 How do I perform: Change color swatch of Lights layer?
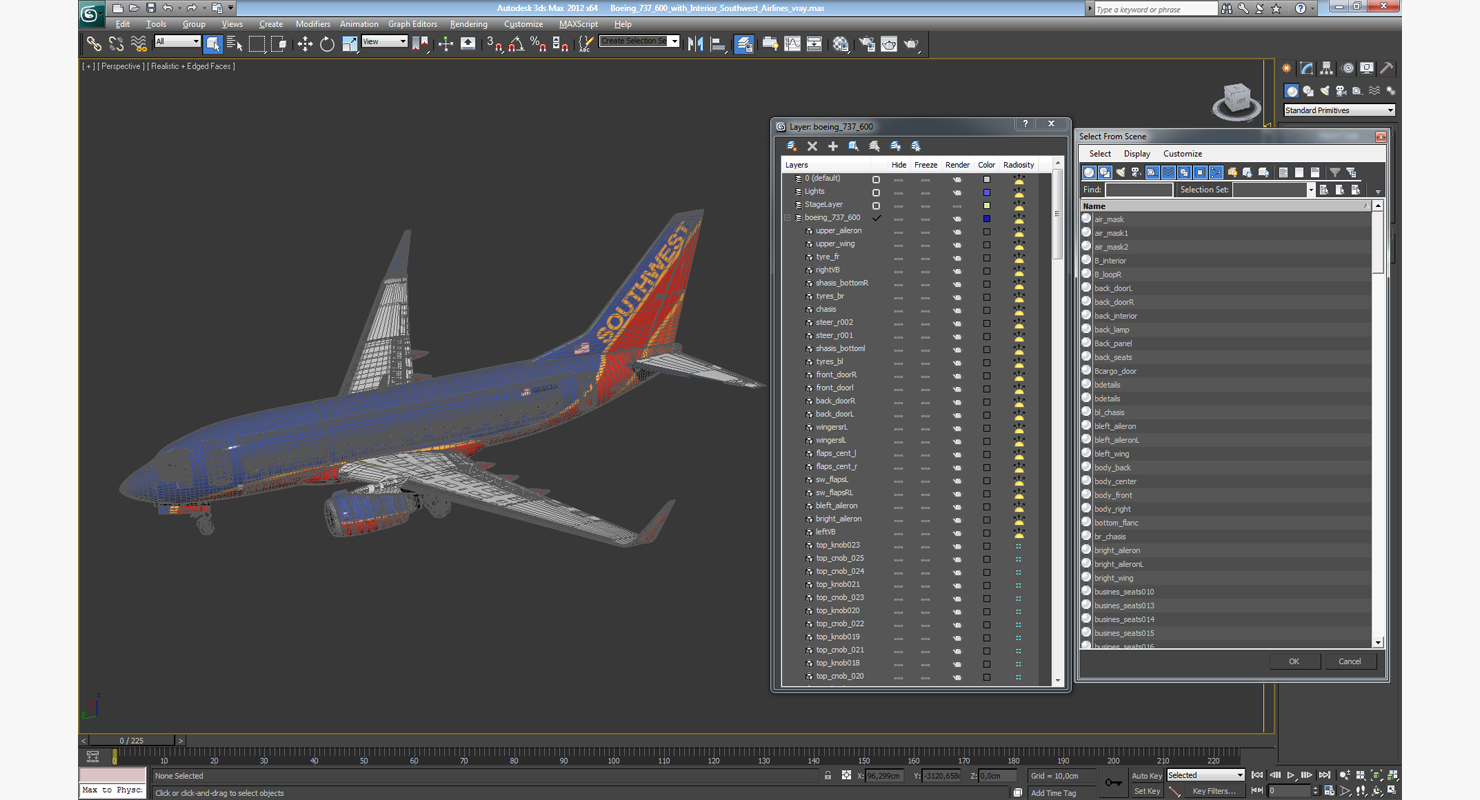986,192
